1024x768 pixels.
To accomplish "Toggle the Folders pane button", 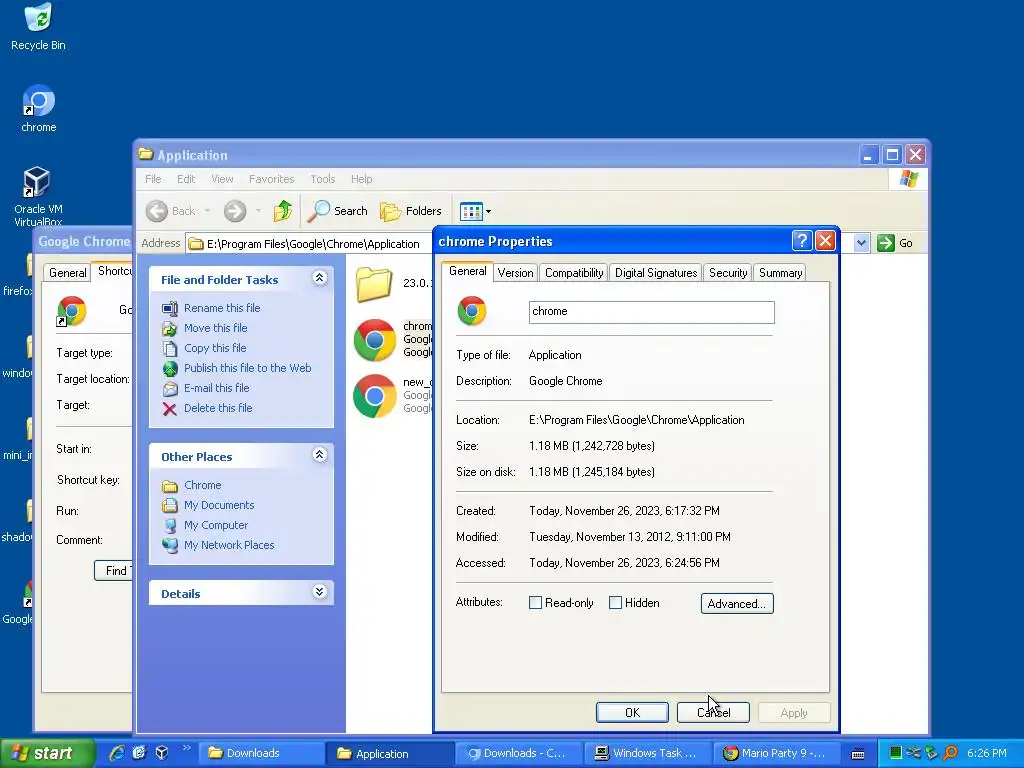I will coord(411,211).
